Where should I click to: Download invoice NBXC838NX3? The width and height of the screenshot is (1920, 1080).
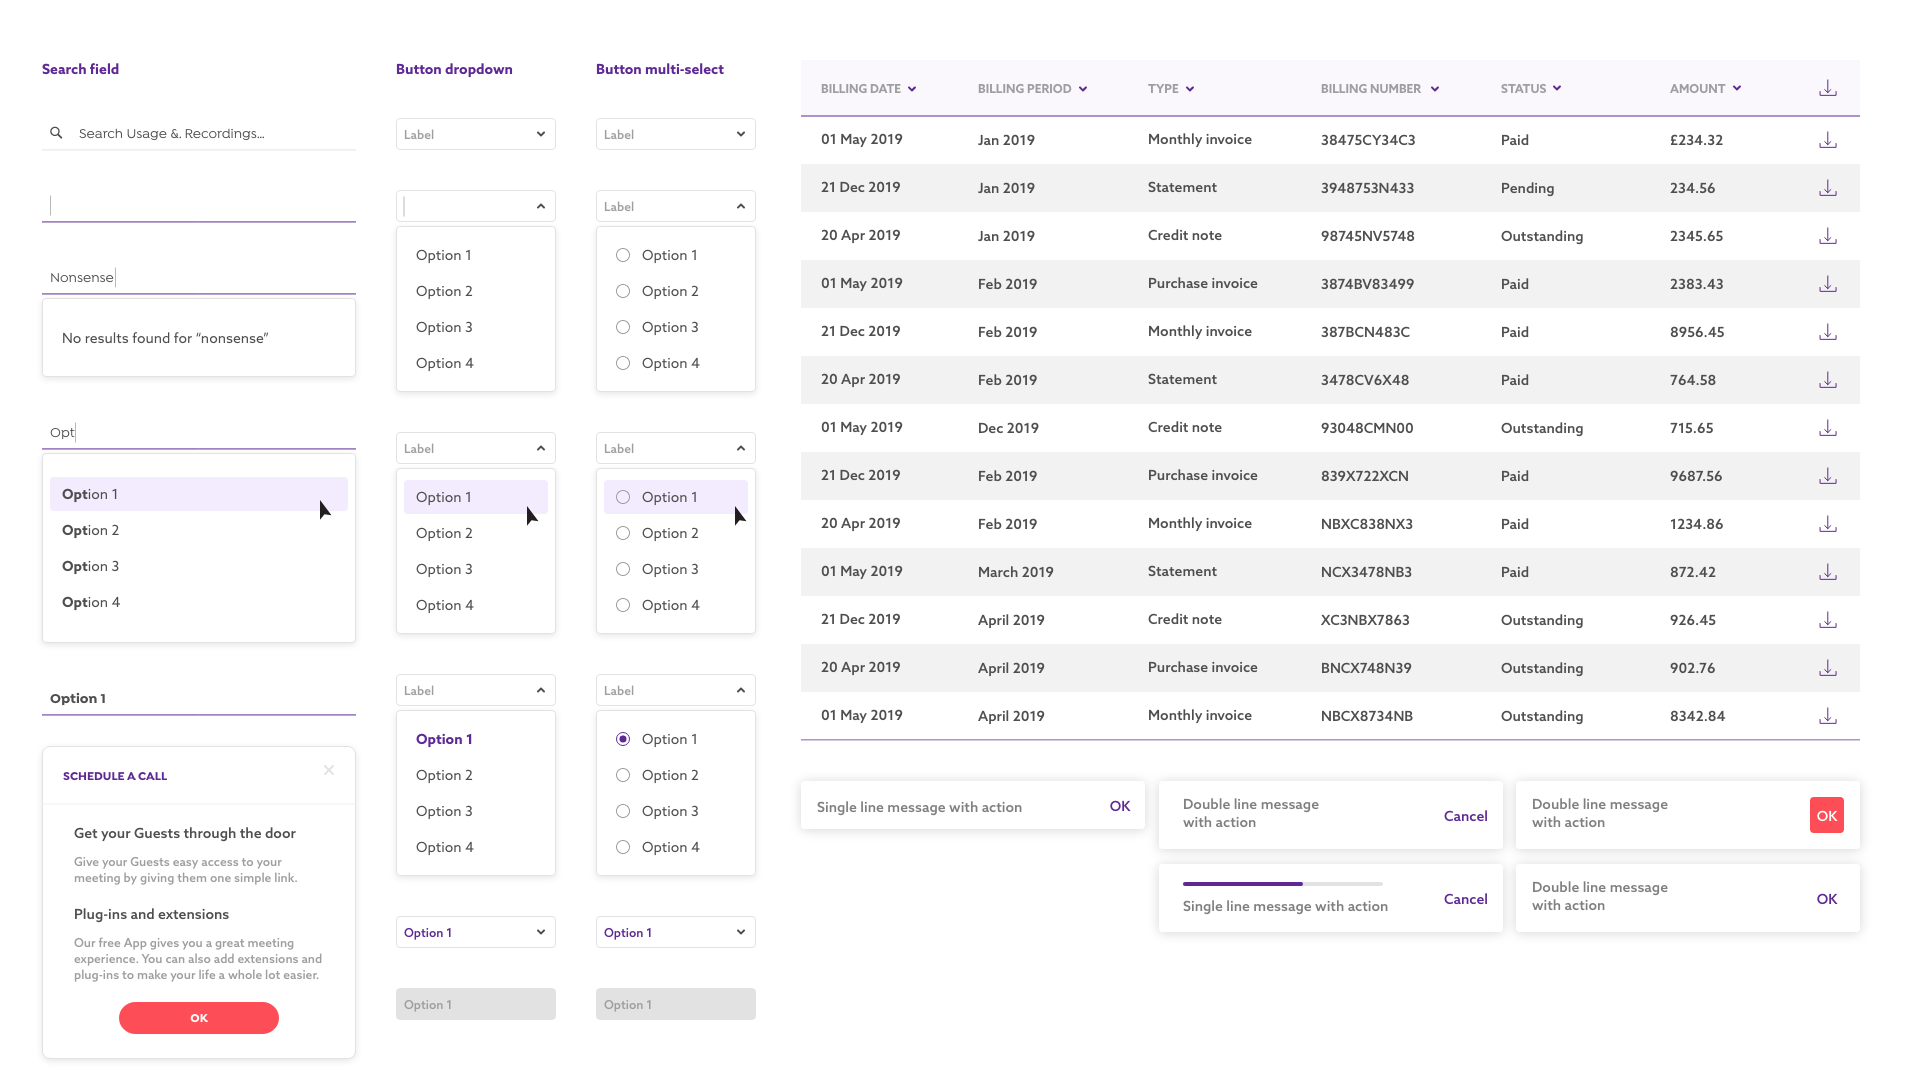pyautogui.click(x=1827, y=524)
